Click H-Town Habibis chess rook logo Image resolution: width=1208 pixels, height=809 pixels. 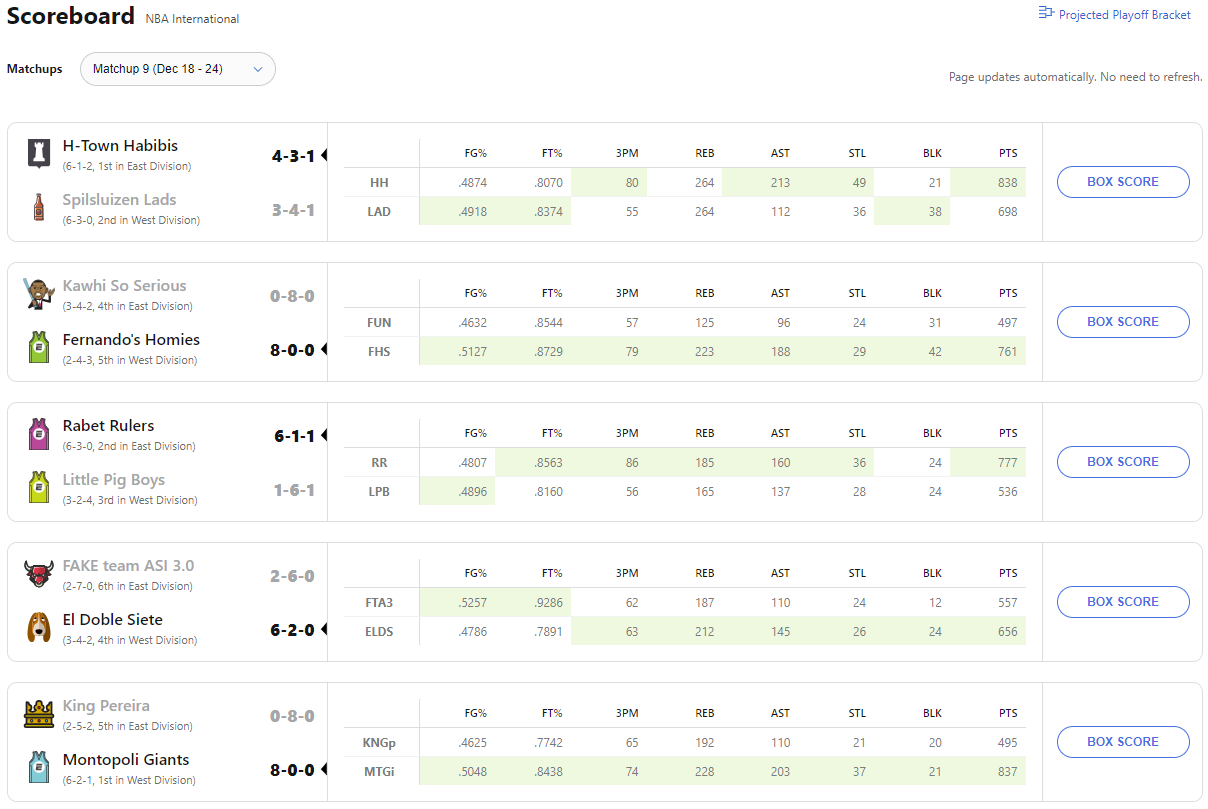pyautogui.click(x=39, y=153)
